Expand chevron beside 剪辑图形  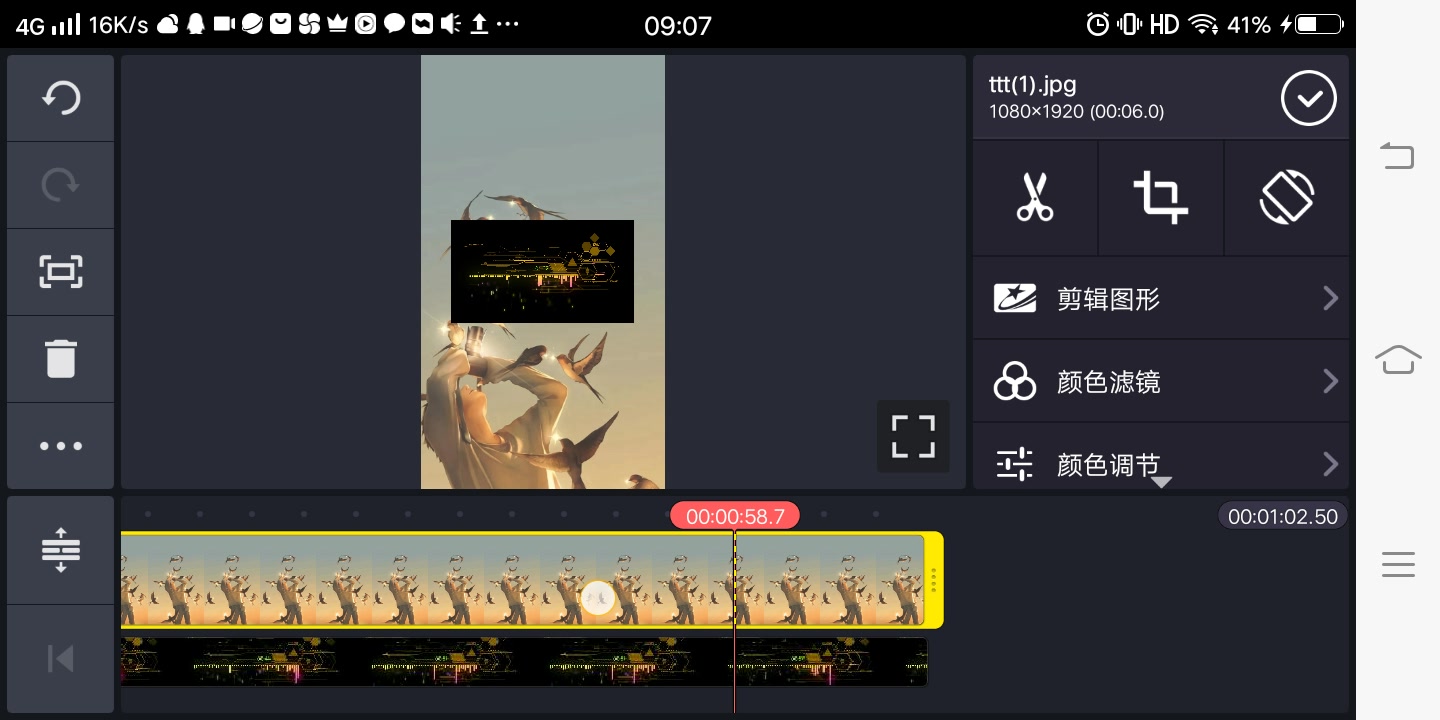tap(1330, 298)
